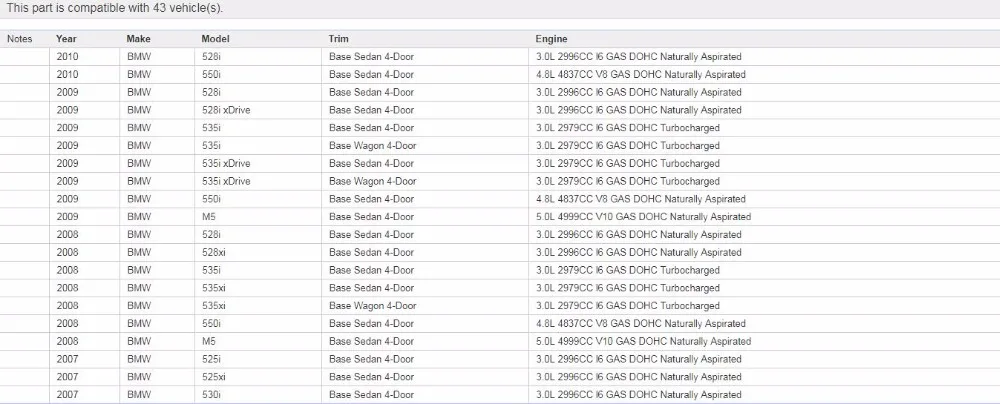Image resolution: width=1000 pixels, height=404 pixels.
Task: Click the Model column header
Action: click(x=216, y=39)
